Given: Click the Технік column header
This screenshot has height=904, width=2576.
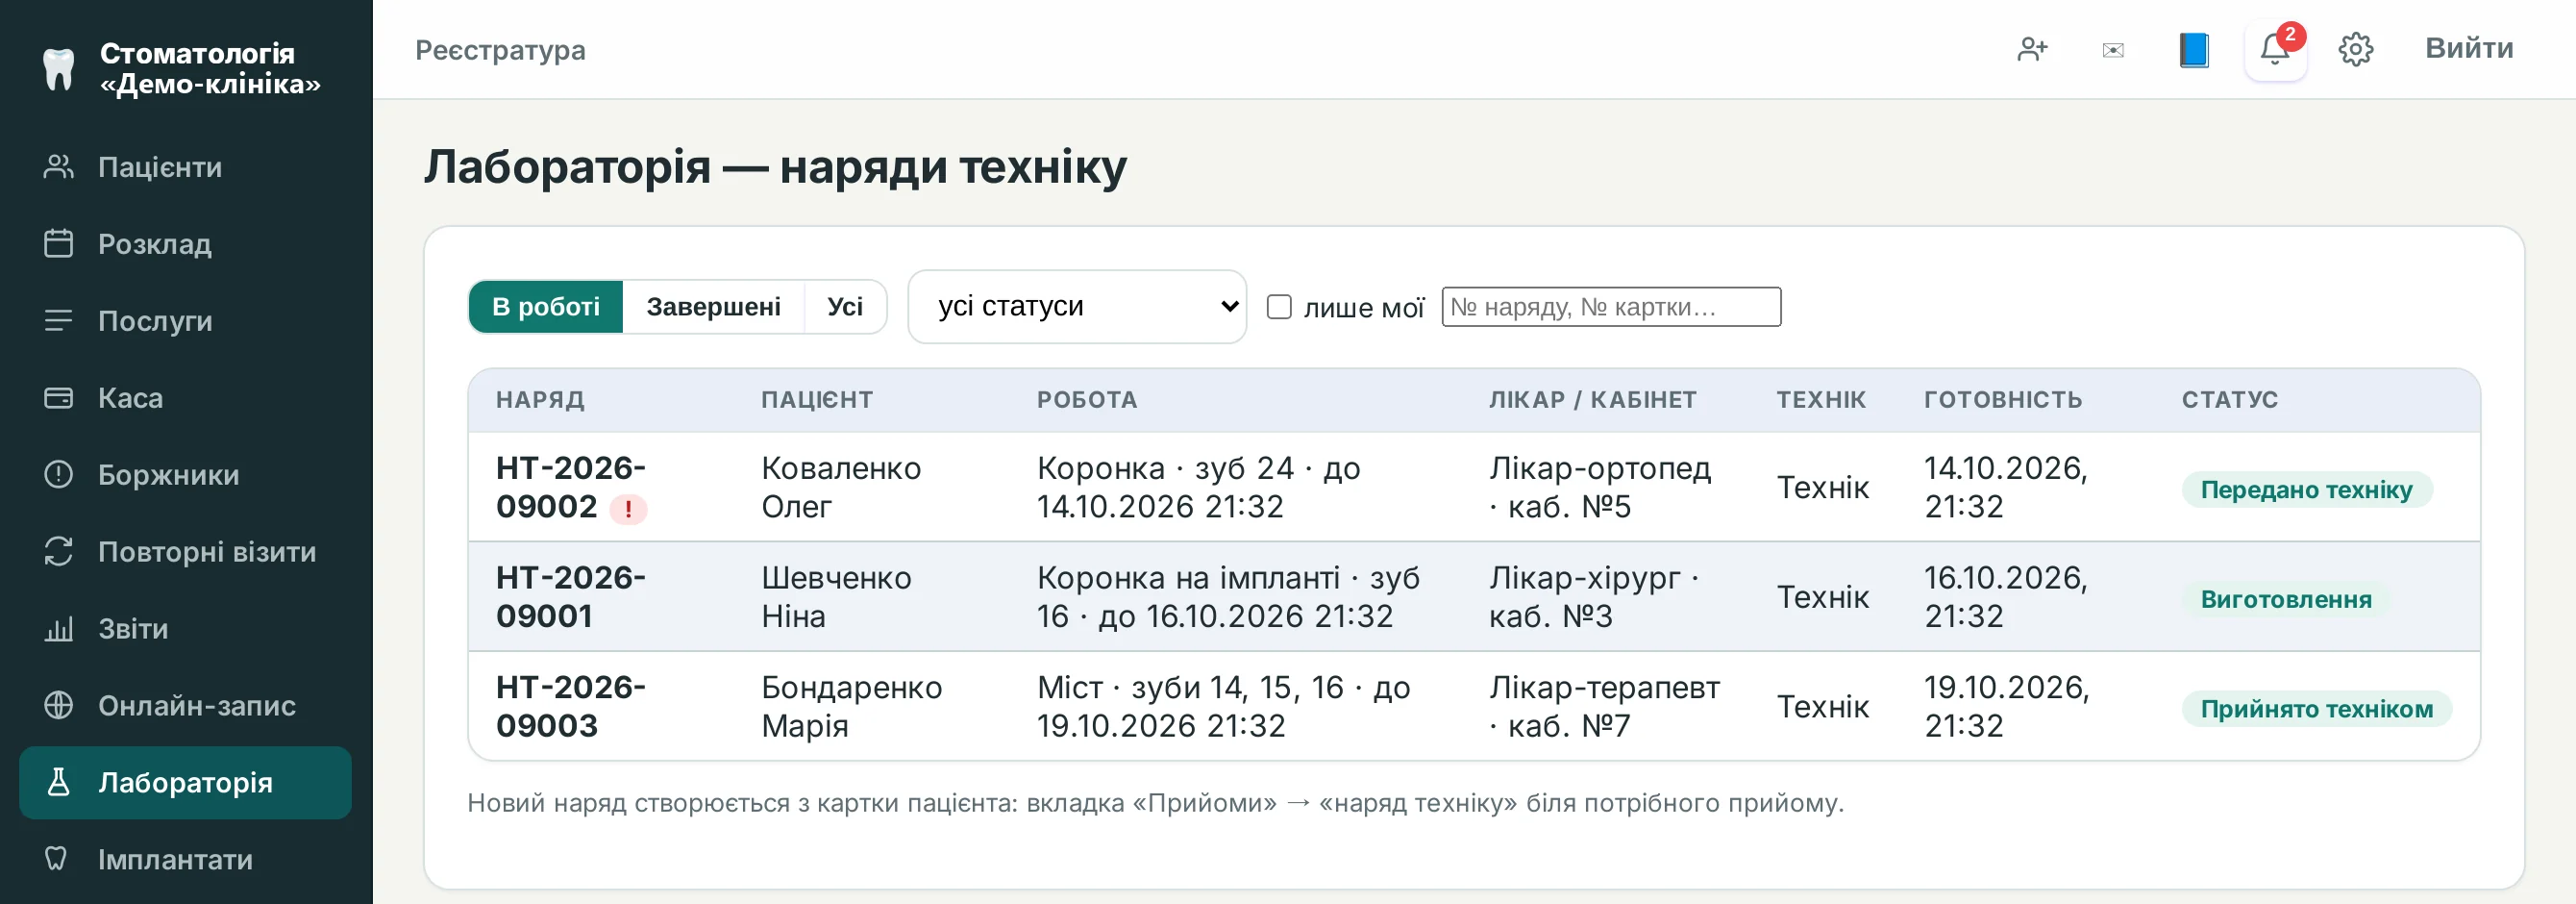Looking at the screenshot, I should coord(1821,400).
